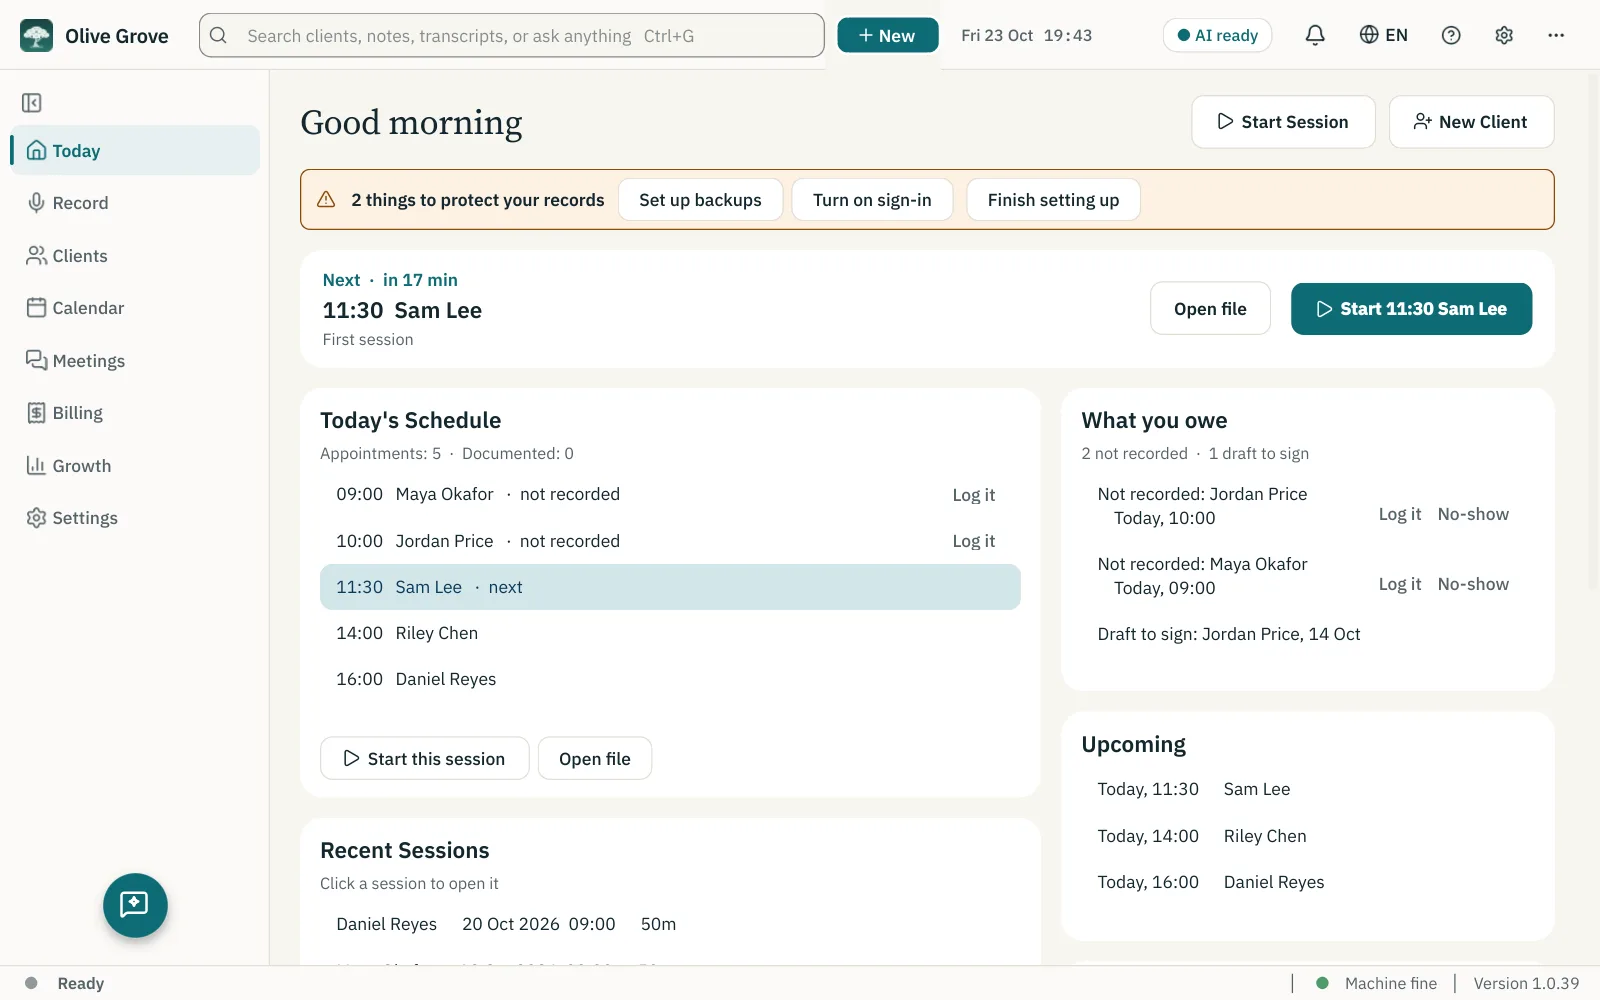This screenshot has width=1600, height=1000.
Task: Click the Olive Grove tree logo
Action: point(37,36)
